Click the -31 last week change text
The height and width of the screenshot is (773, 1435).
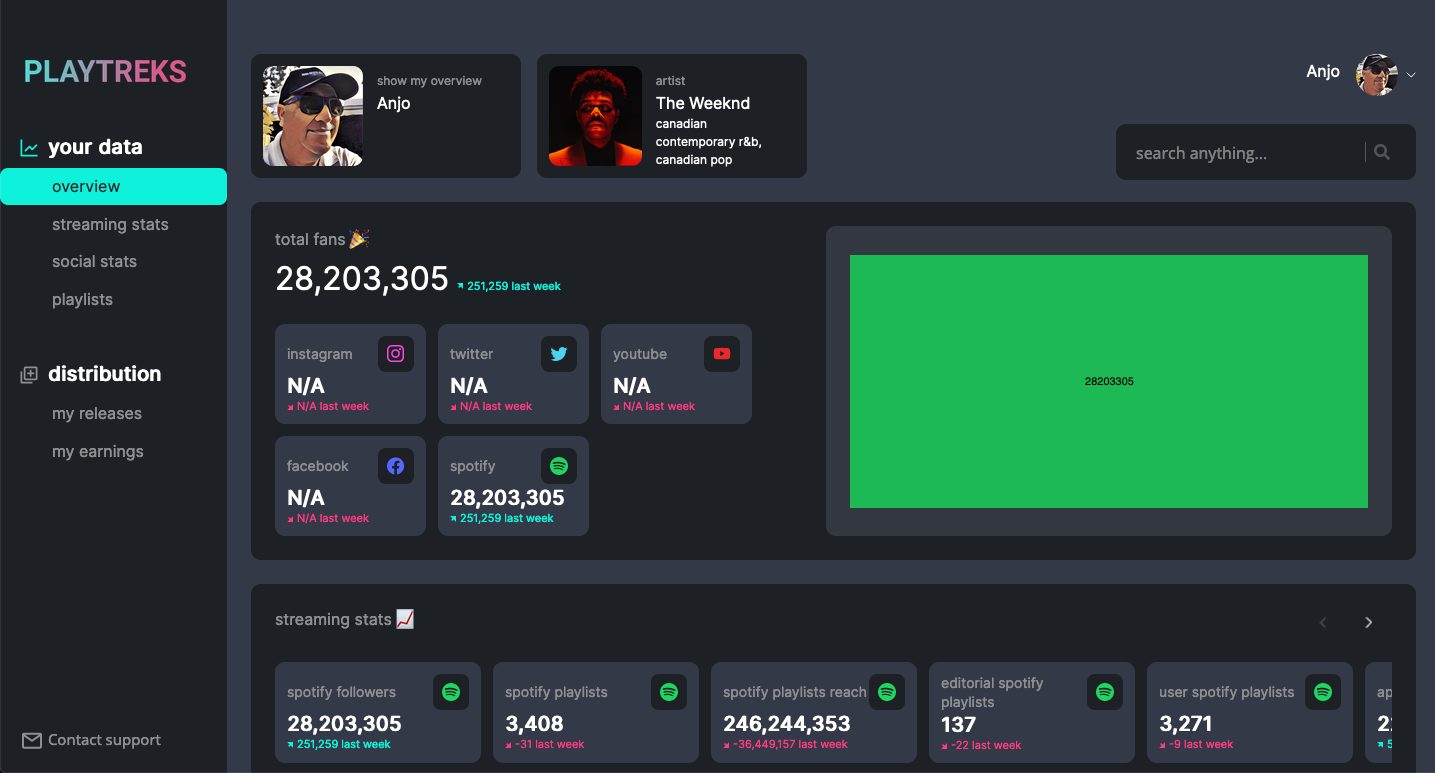pyautogui.click(x=549, y=744)
